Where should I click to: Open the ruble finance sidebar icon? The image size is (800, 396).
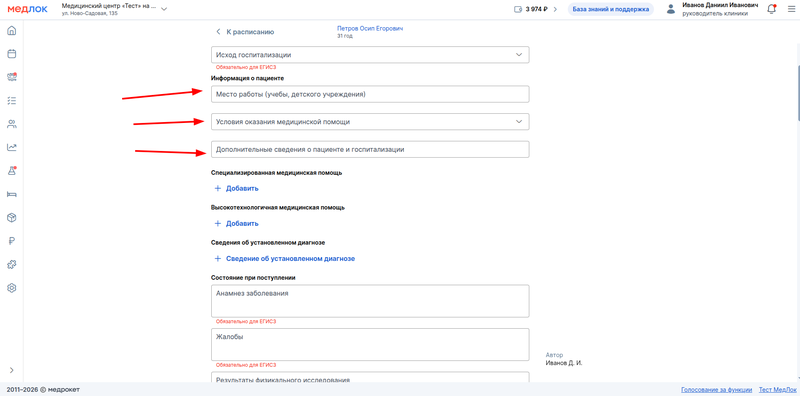pos(12,241)
